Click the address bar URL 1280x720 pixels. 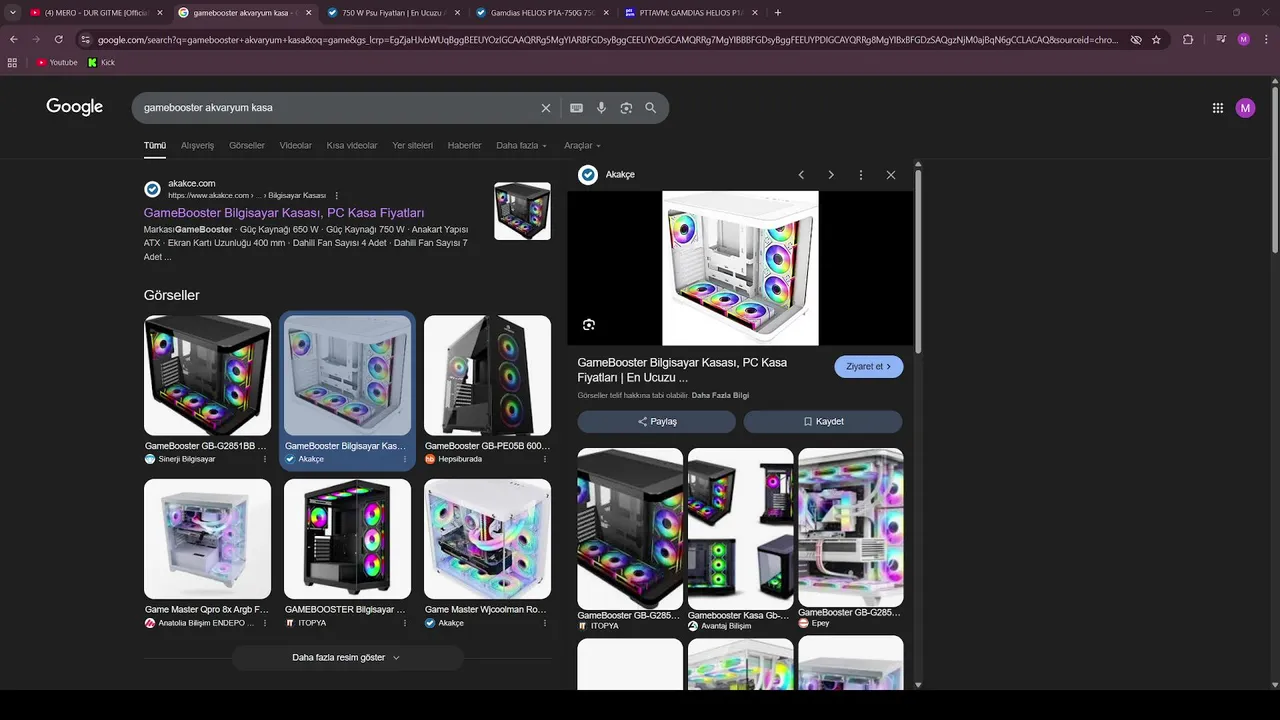pos(608,39)
